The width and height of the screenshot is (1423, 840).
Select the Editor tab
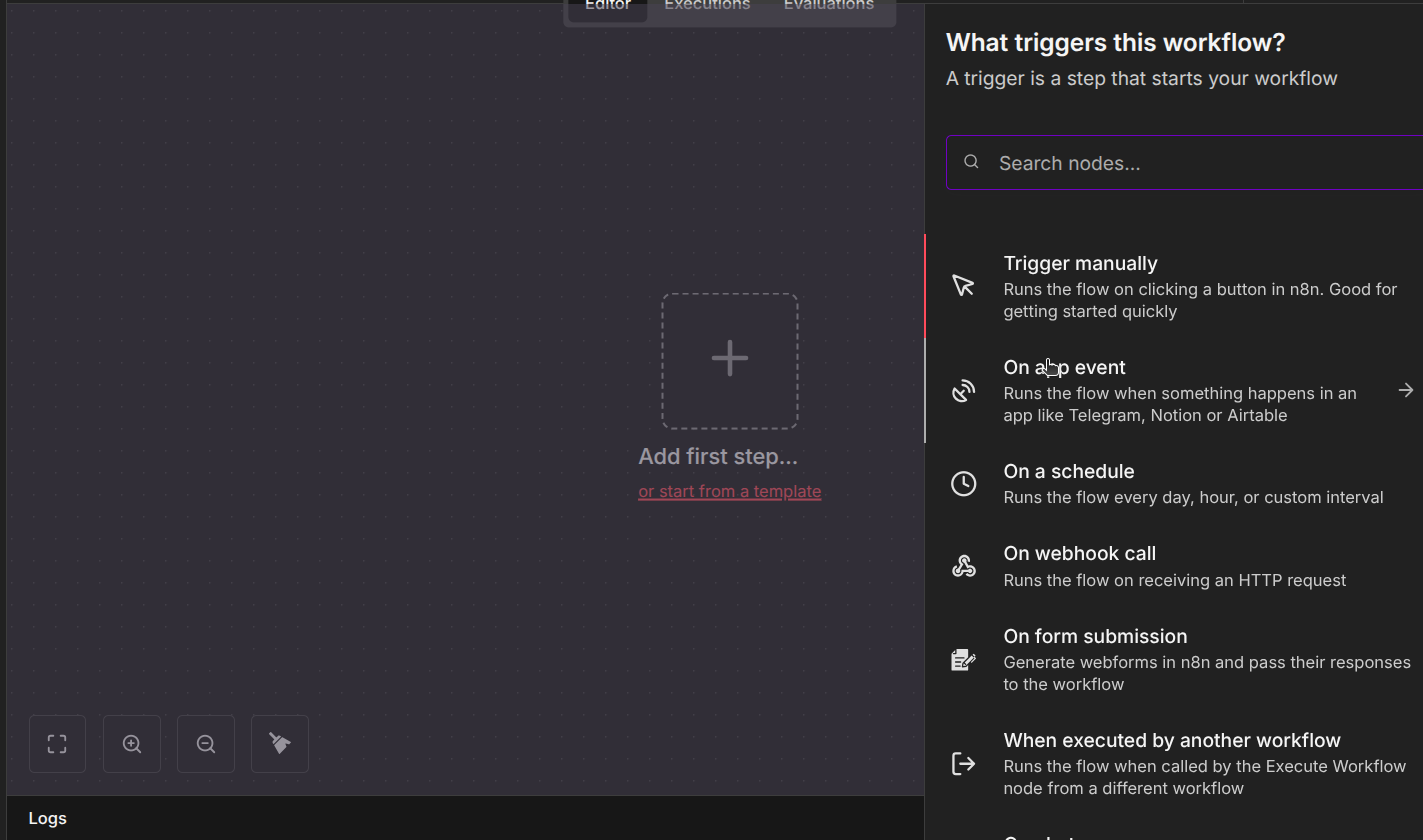608,6
